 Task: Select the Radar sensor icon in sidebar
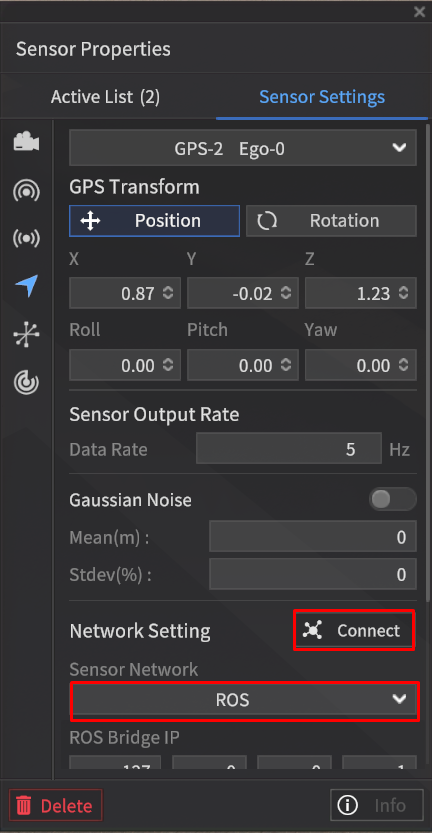click(27, 382)
